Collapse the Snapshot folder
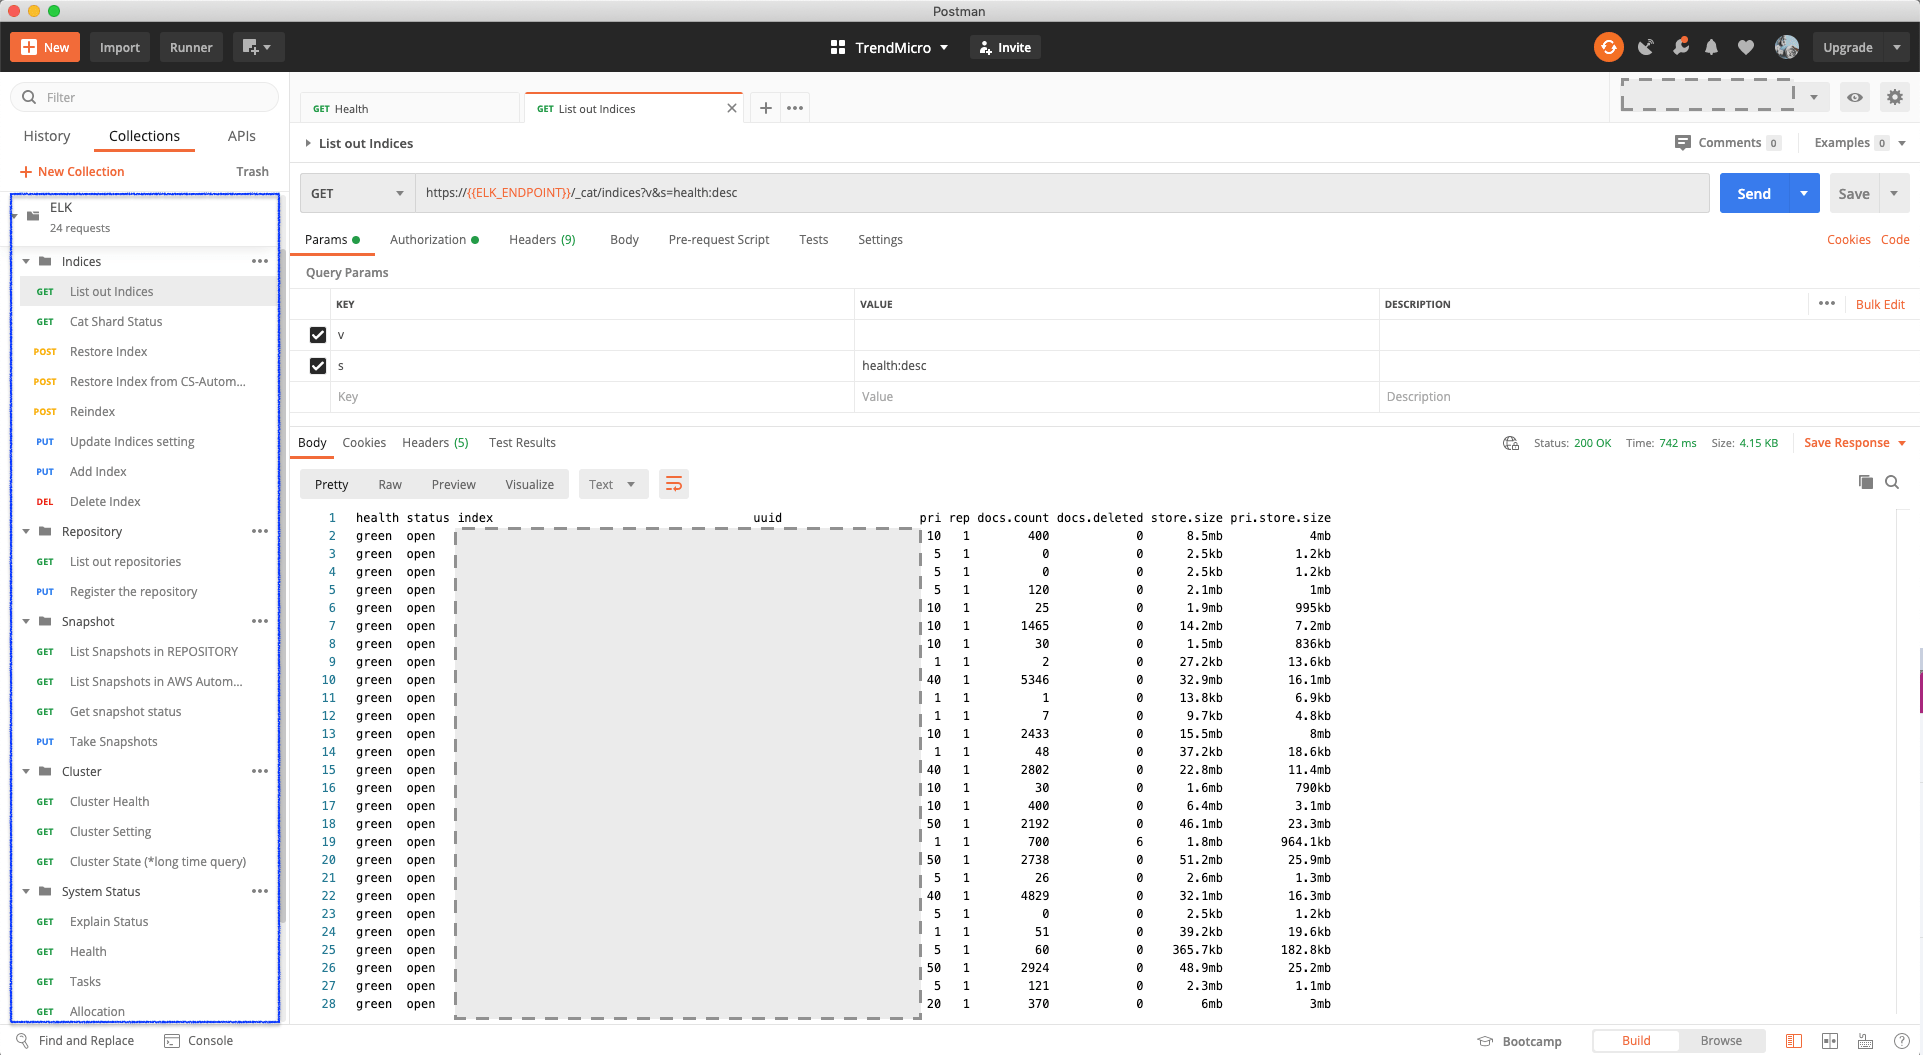This screenshot has height=1055, width=1923. coord(26,621)
